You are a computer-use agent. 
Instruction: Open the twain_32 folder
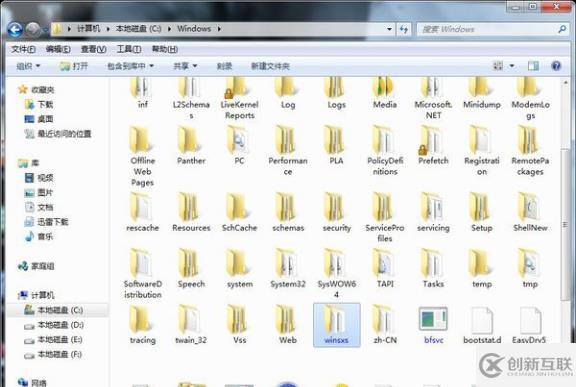191,325
